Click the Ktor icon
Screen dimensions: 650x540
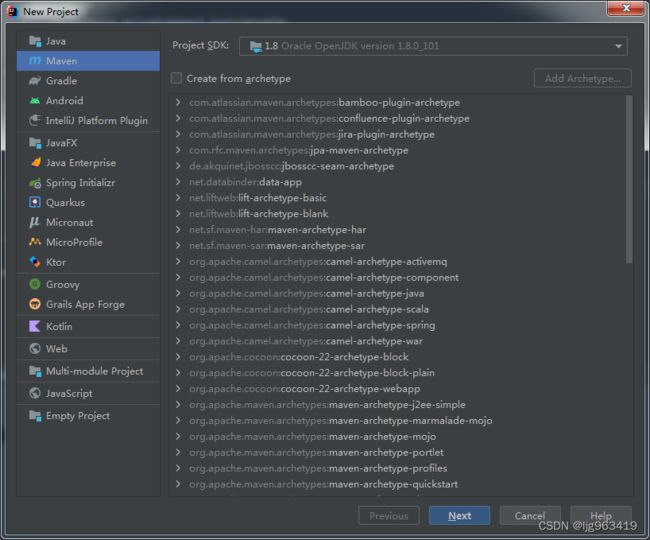[x=35, y=262]
